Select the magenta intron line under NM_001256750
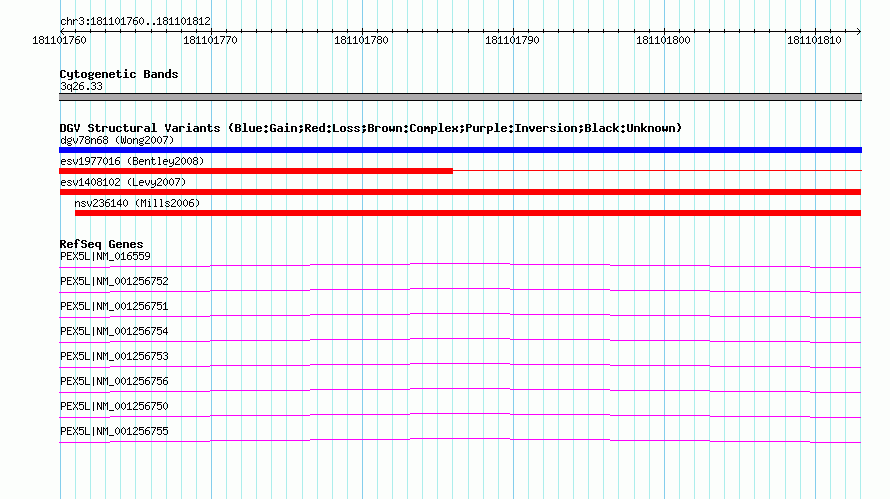 click(x=460, y=413)
